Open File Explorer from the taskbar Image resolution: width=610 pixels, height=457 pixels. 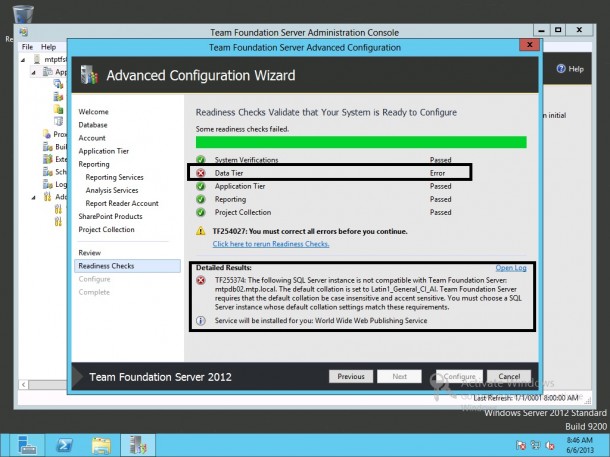[x=101, y=445]
